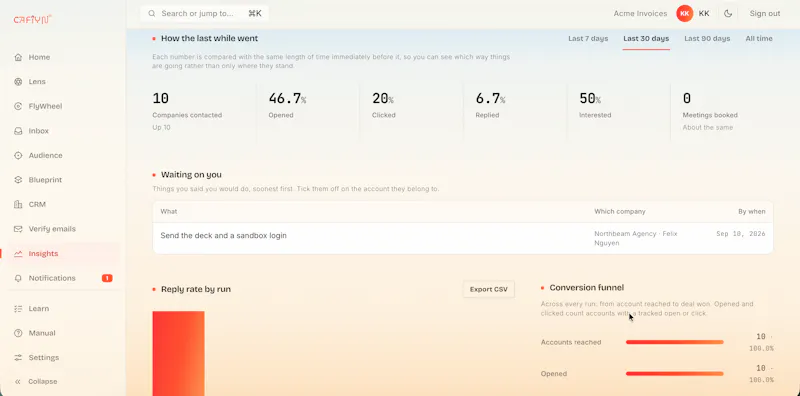Open the FlyWheel icon

click(18, 106)
